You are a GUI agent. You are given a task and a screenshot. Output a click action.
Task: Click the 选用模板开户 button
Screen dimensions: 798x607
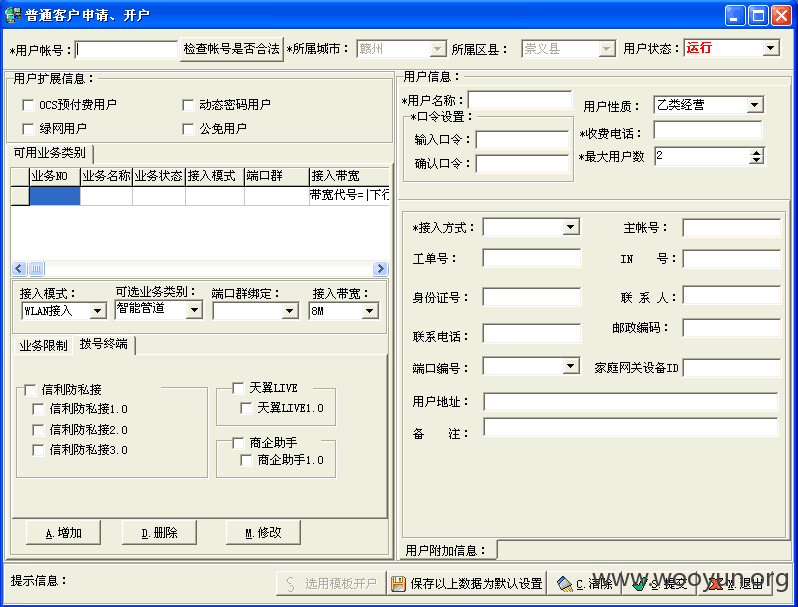tap(331, 584)
